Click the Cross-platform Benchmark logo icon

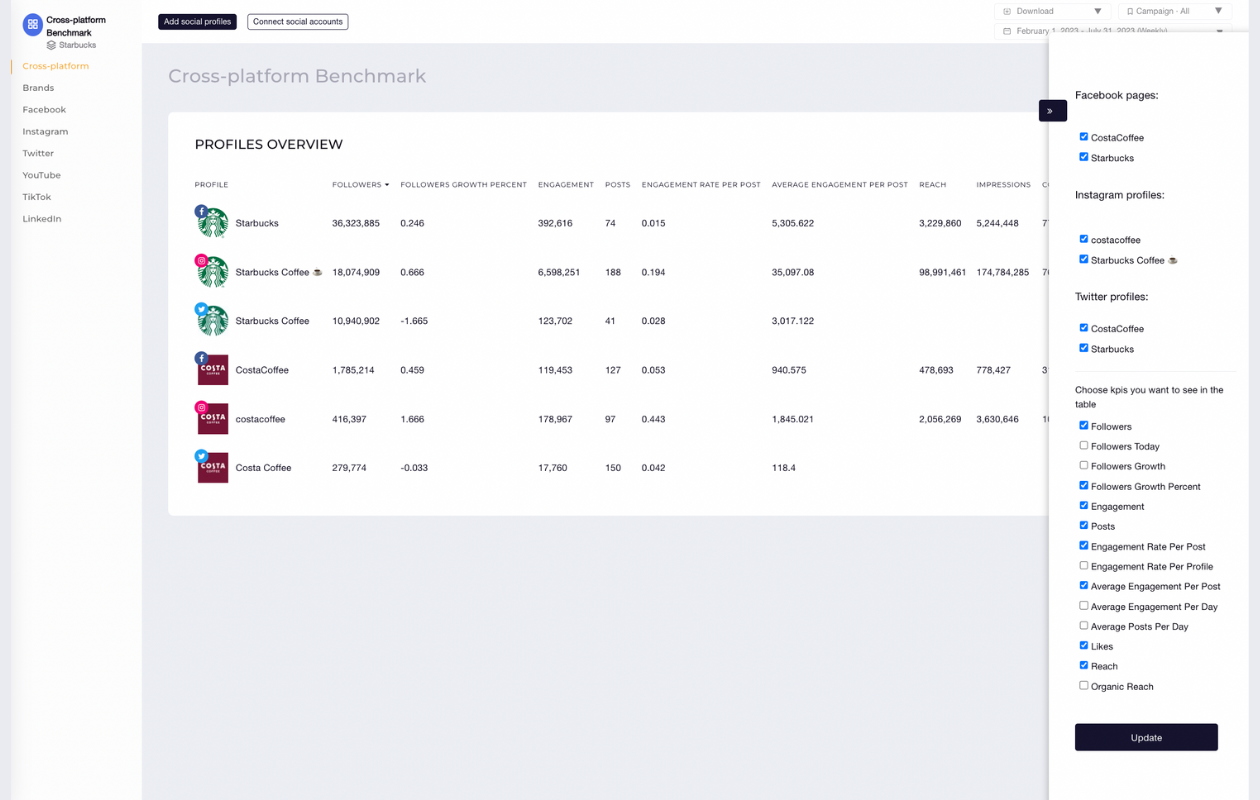pos(33,24)
